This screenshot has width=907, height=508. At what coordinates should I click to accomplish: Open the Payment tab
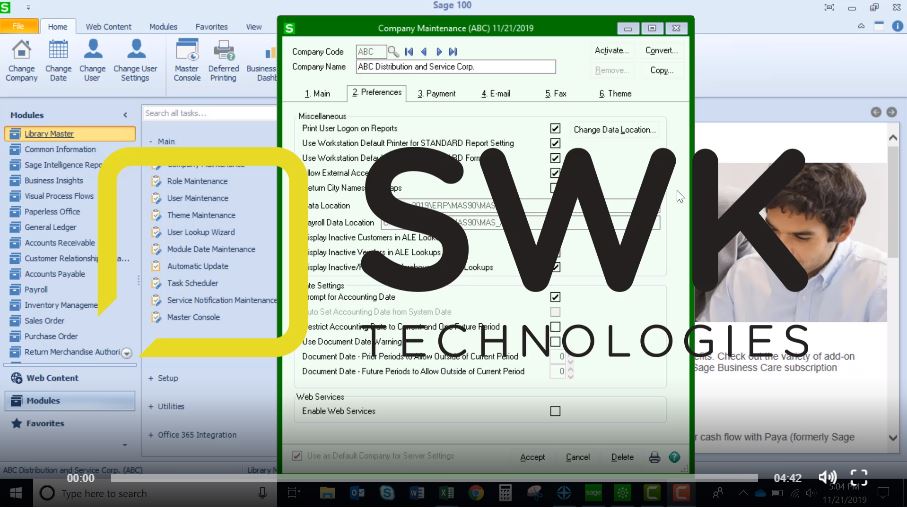click(437, 93)
